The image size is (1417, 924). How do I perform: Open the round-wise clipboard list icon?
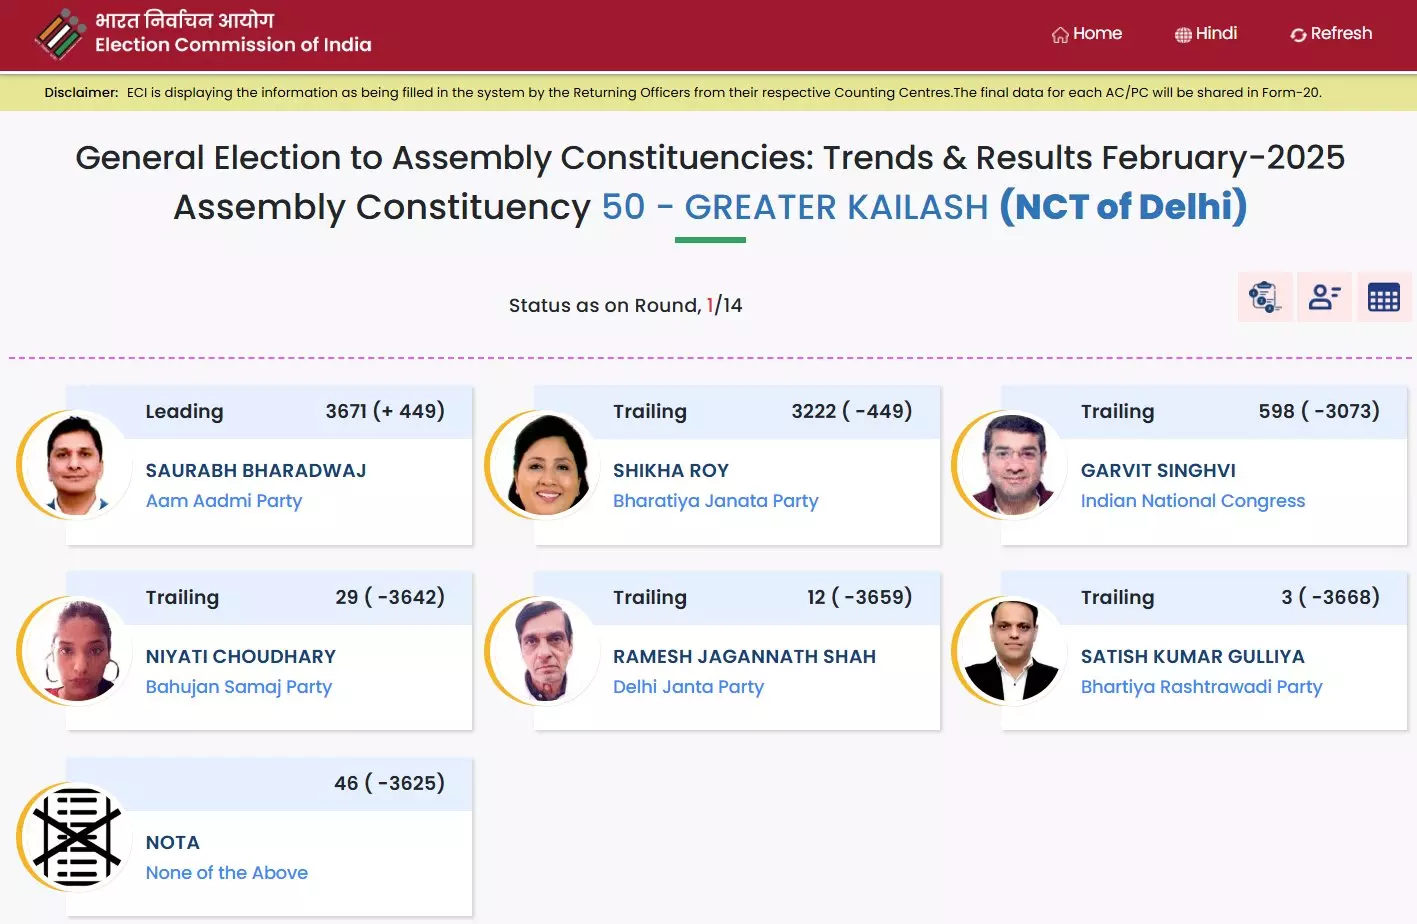tap(1265, 297)
